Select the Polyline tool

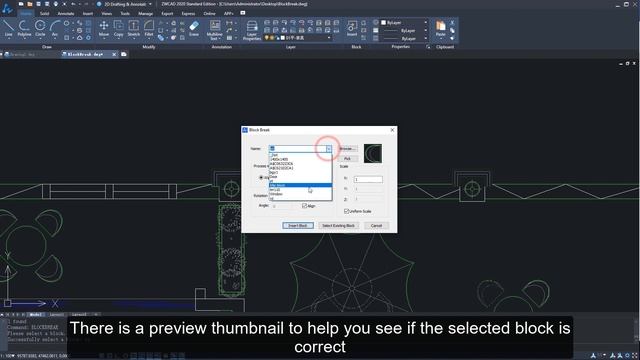pyautogui.click(x=24, y=29)
